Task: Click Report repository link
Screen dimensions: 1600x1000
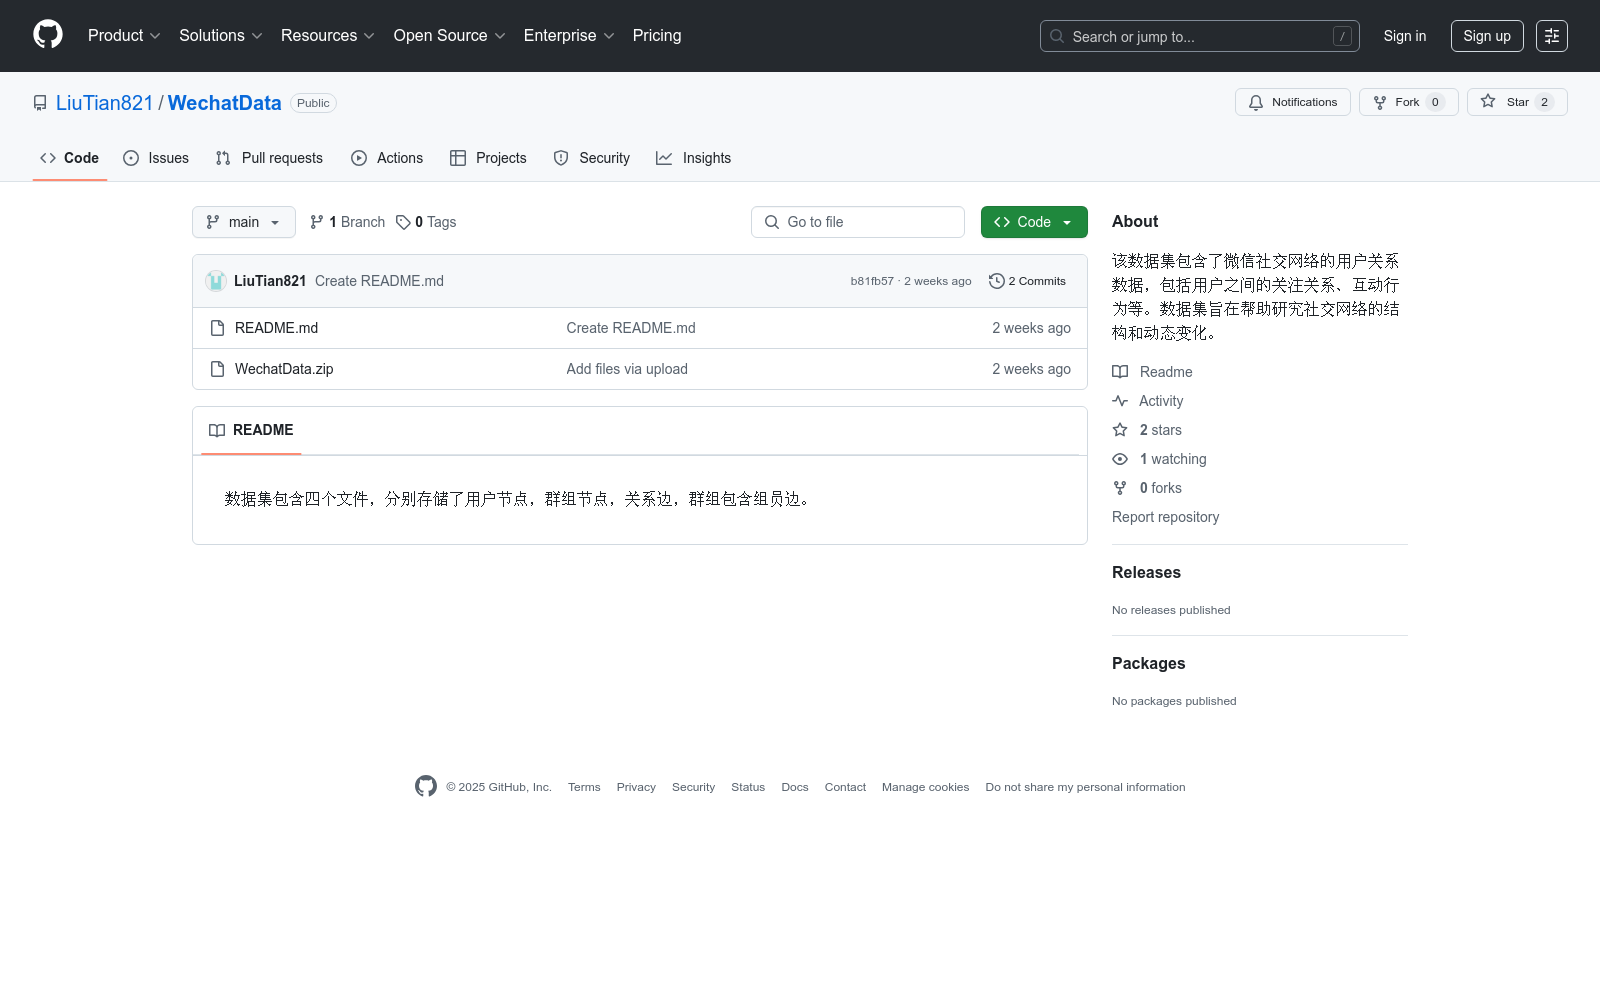Action: (x=1165, y=517)
